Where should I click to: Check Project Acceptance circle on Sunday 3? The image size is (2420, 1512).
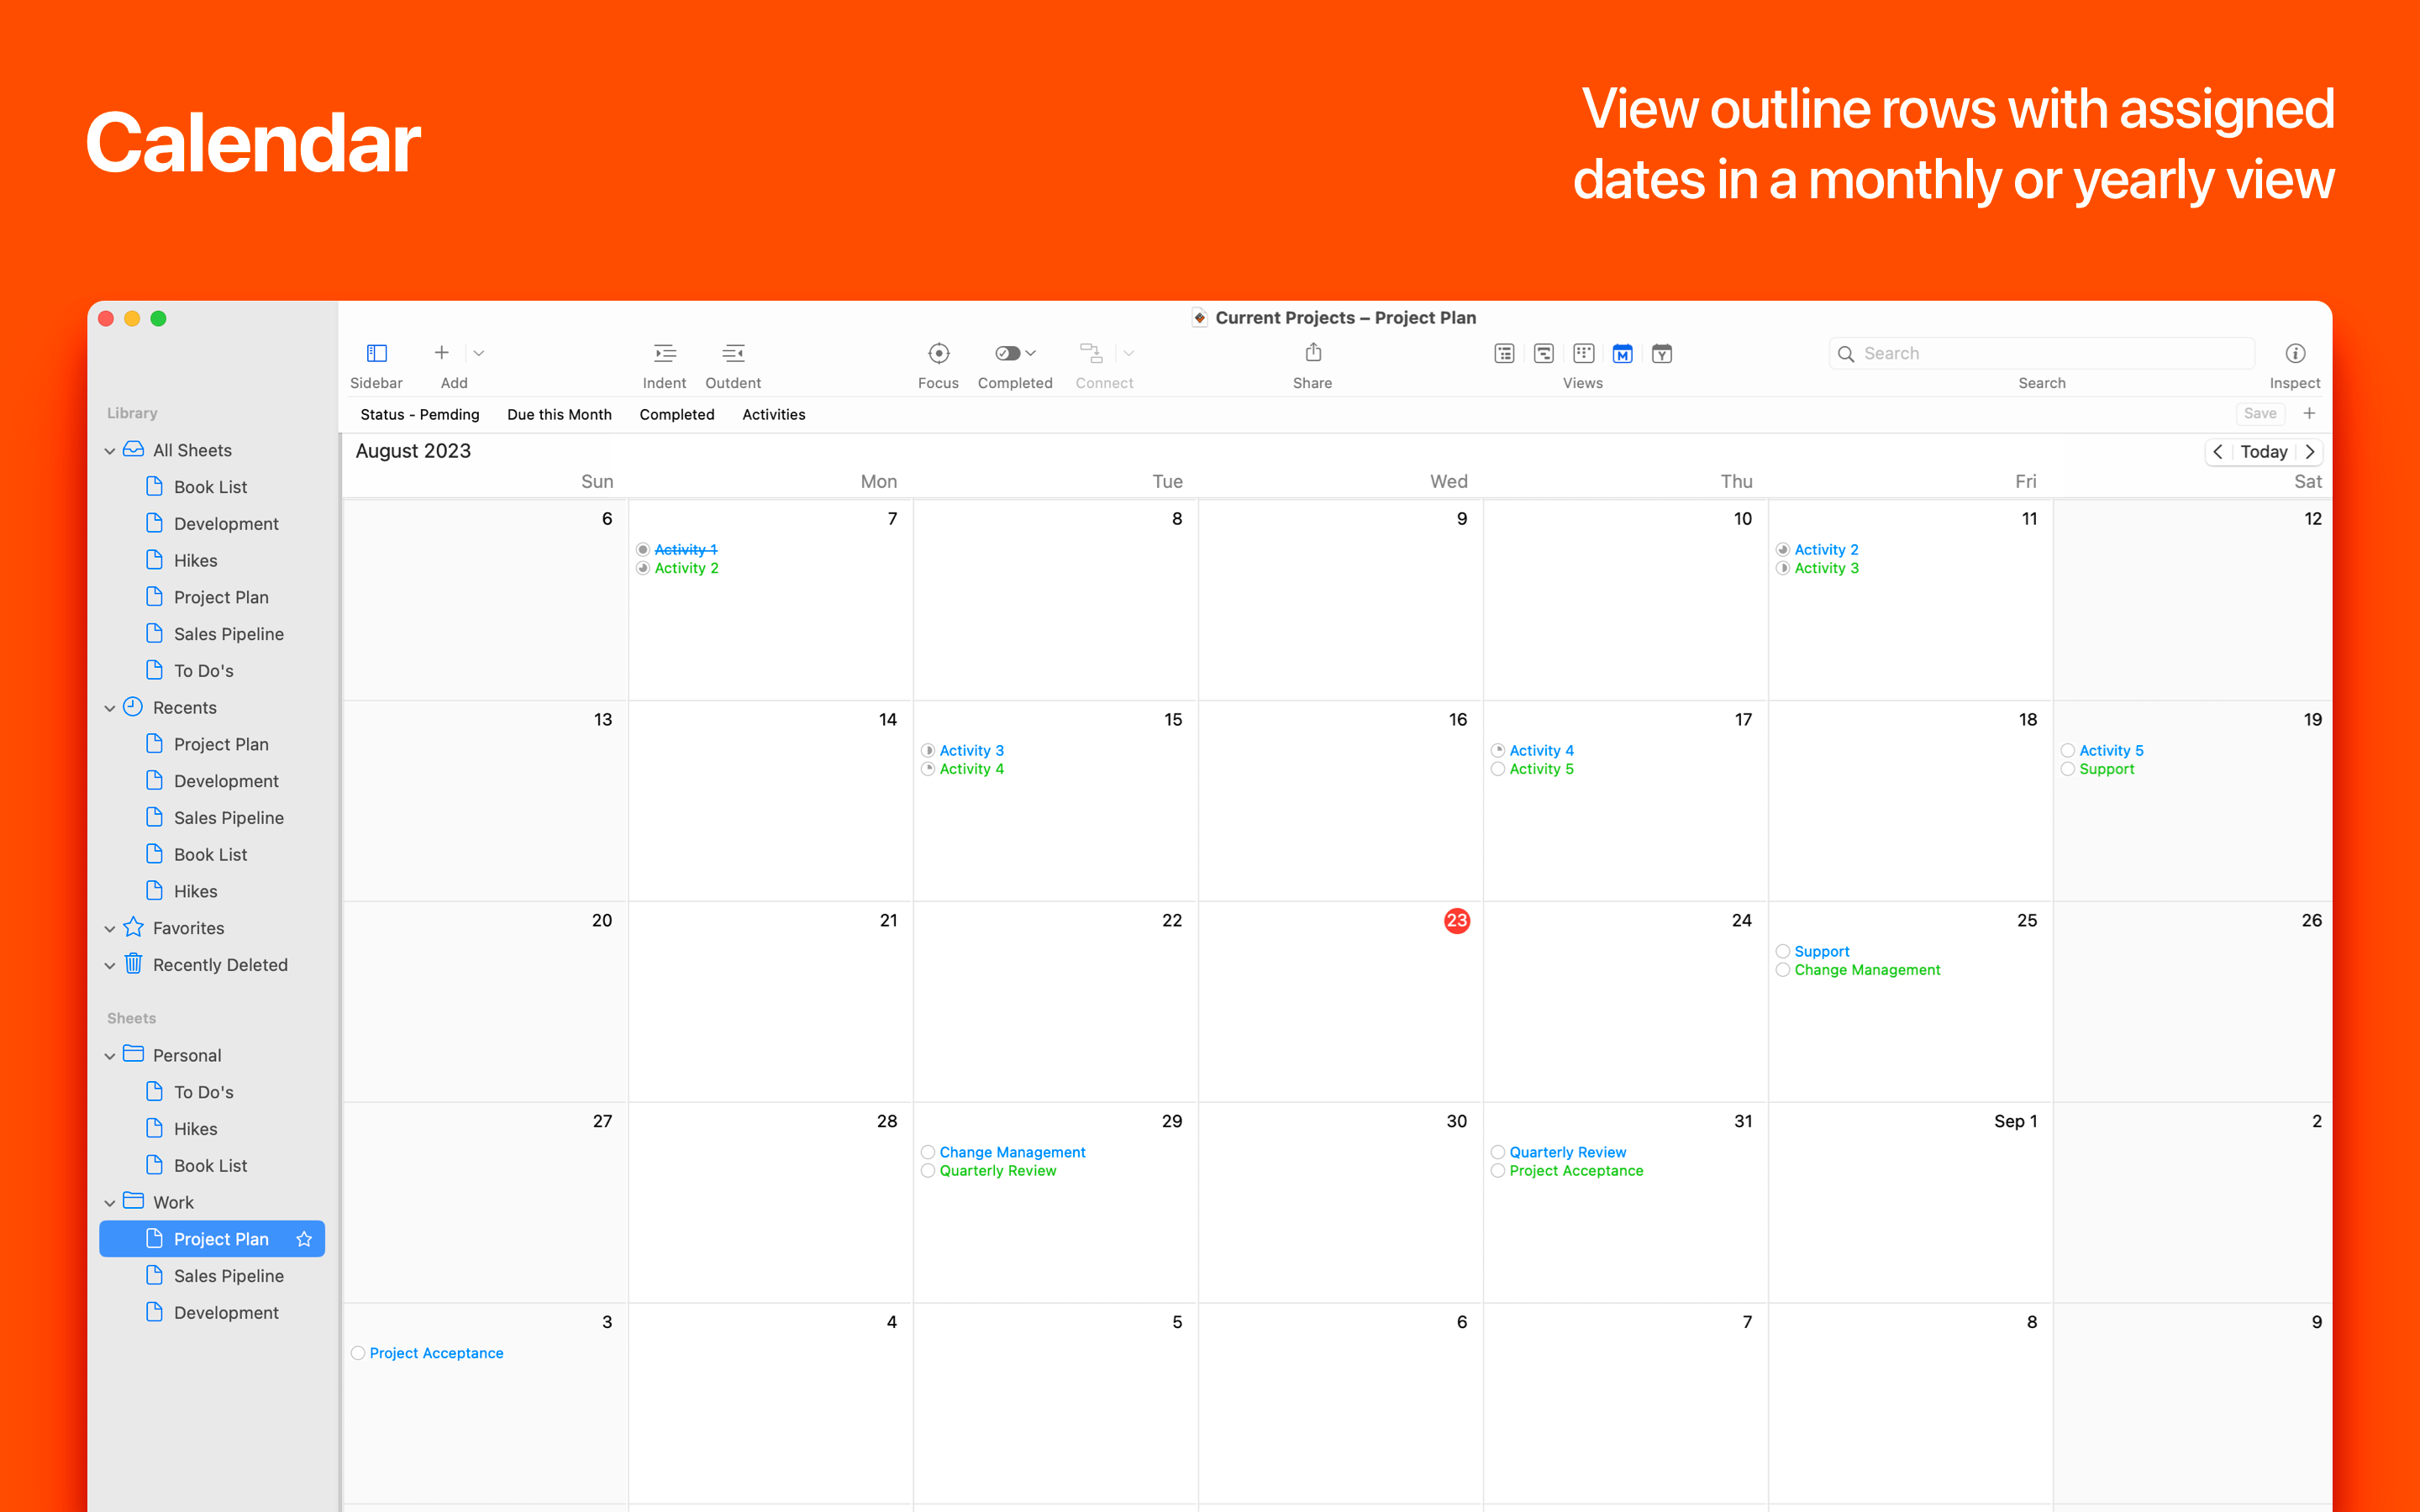tap(358, 1354)
